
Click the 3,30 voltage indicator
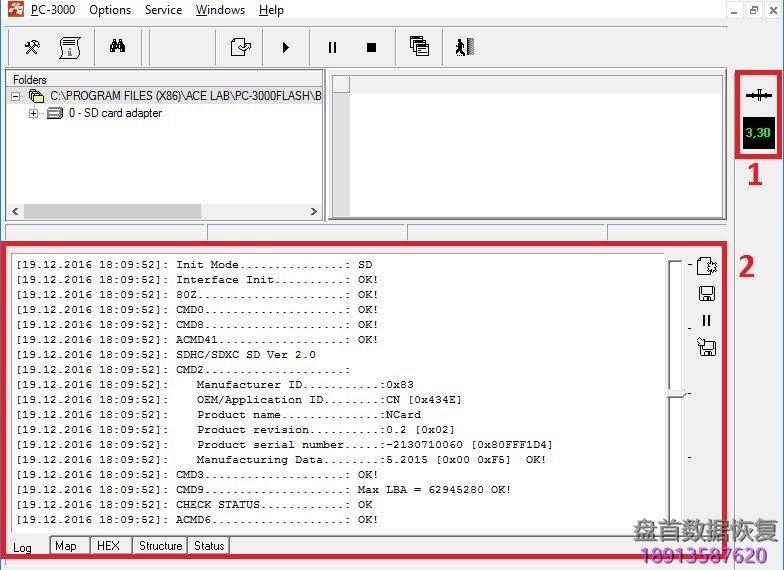tap(759, 132)
